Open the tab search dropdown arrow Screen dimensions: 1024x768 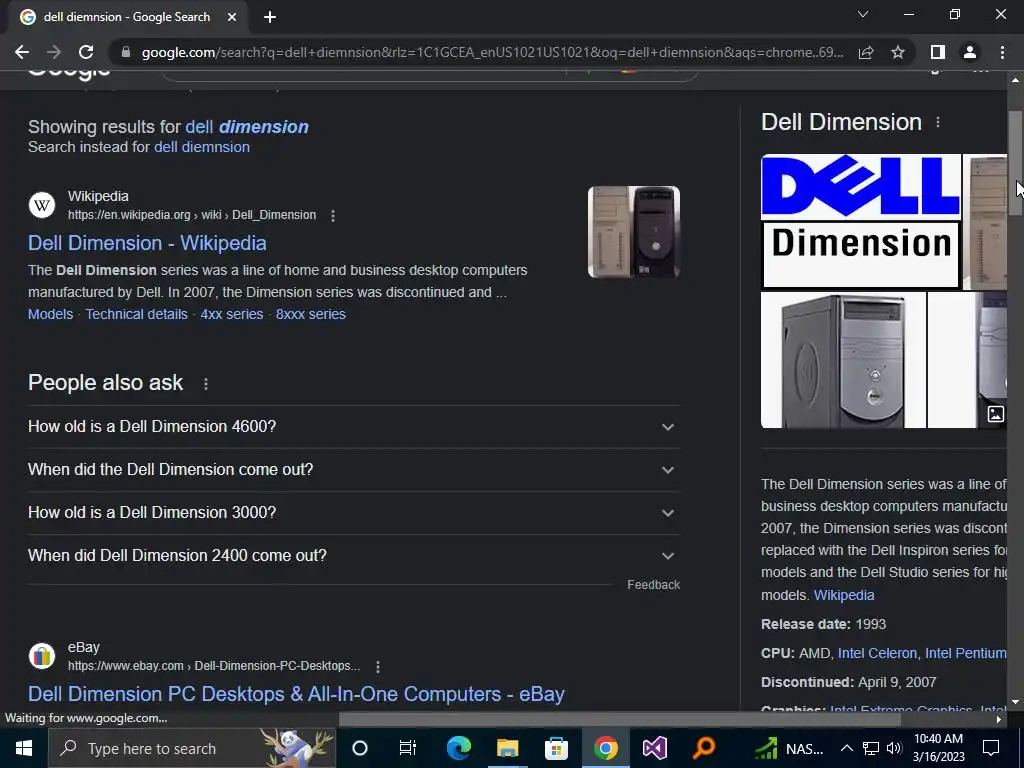coord(863,14)
